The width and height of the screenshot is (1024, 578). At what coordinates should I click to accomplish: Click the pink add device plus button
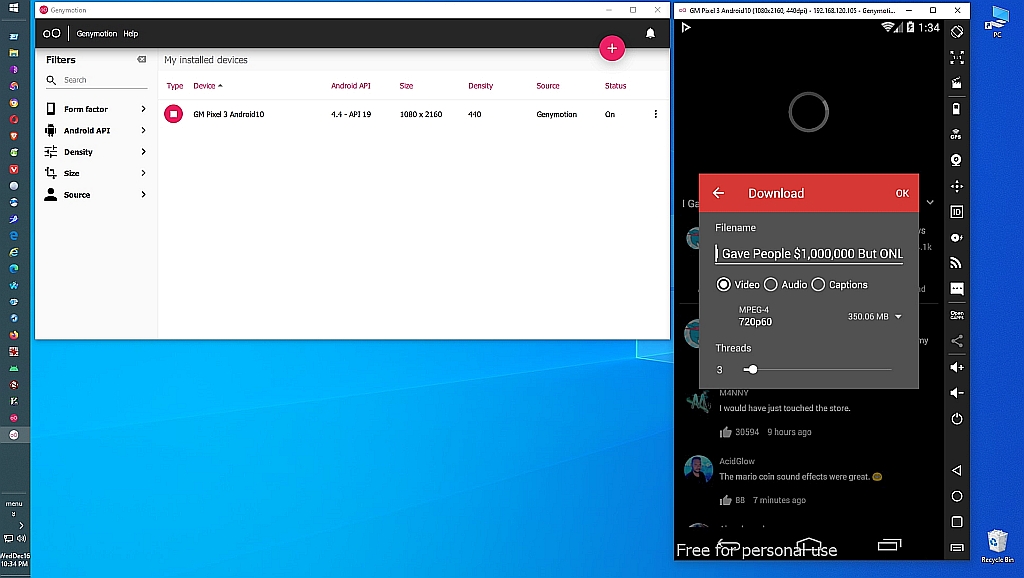click(612, 48)
